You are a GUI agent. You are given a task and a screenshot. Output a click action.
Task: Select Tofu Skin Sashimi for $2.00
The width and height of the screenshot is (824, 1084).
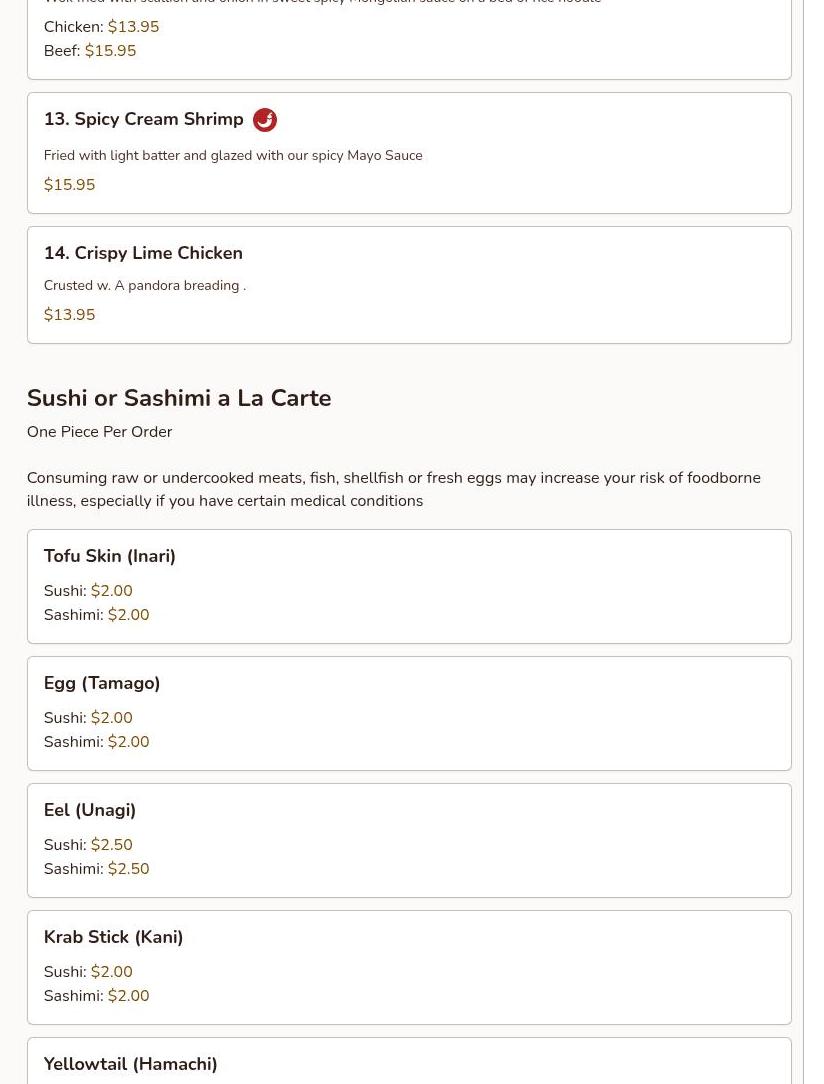[x=96, y=615]
